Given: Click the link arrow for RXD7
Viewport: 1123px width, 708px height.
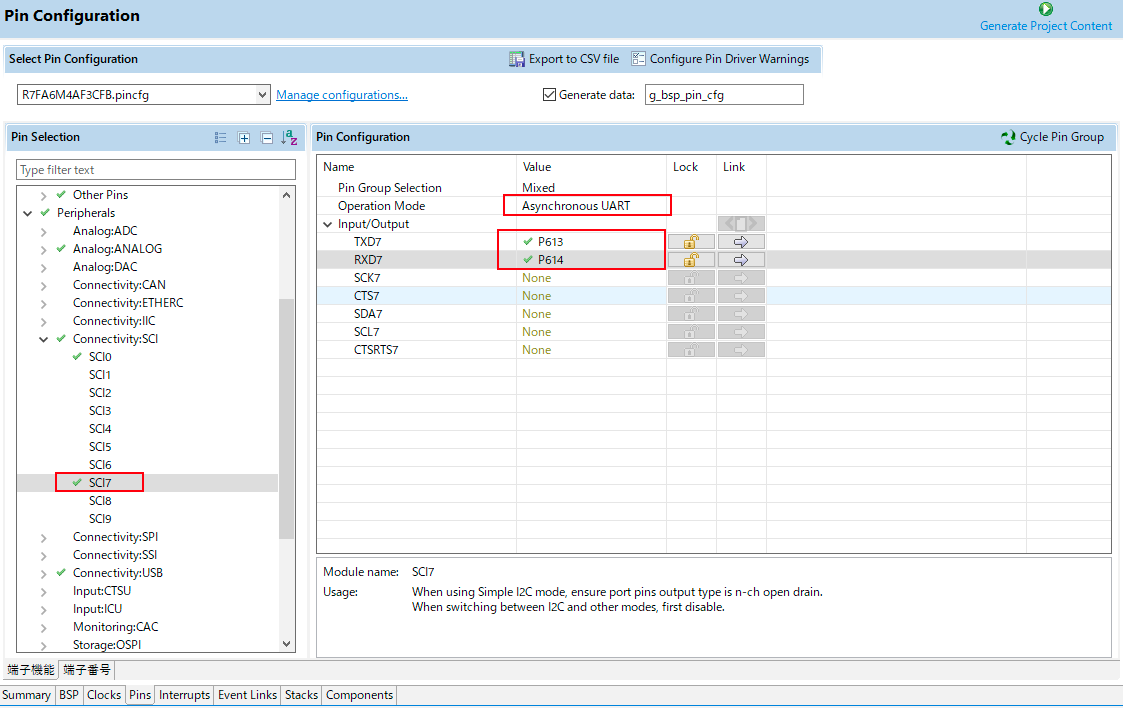Looking at the screenshot, I should pos(741,260).
